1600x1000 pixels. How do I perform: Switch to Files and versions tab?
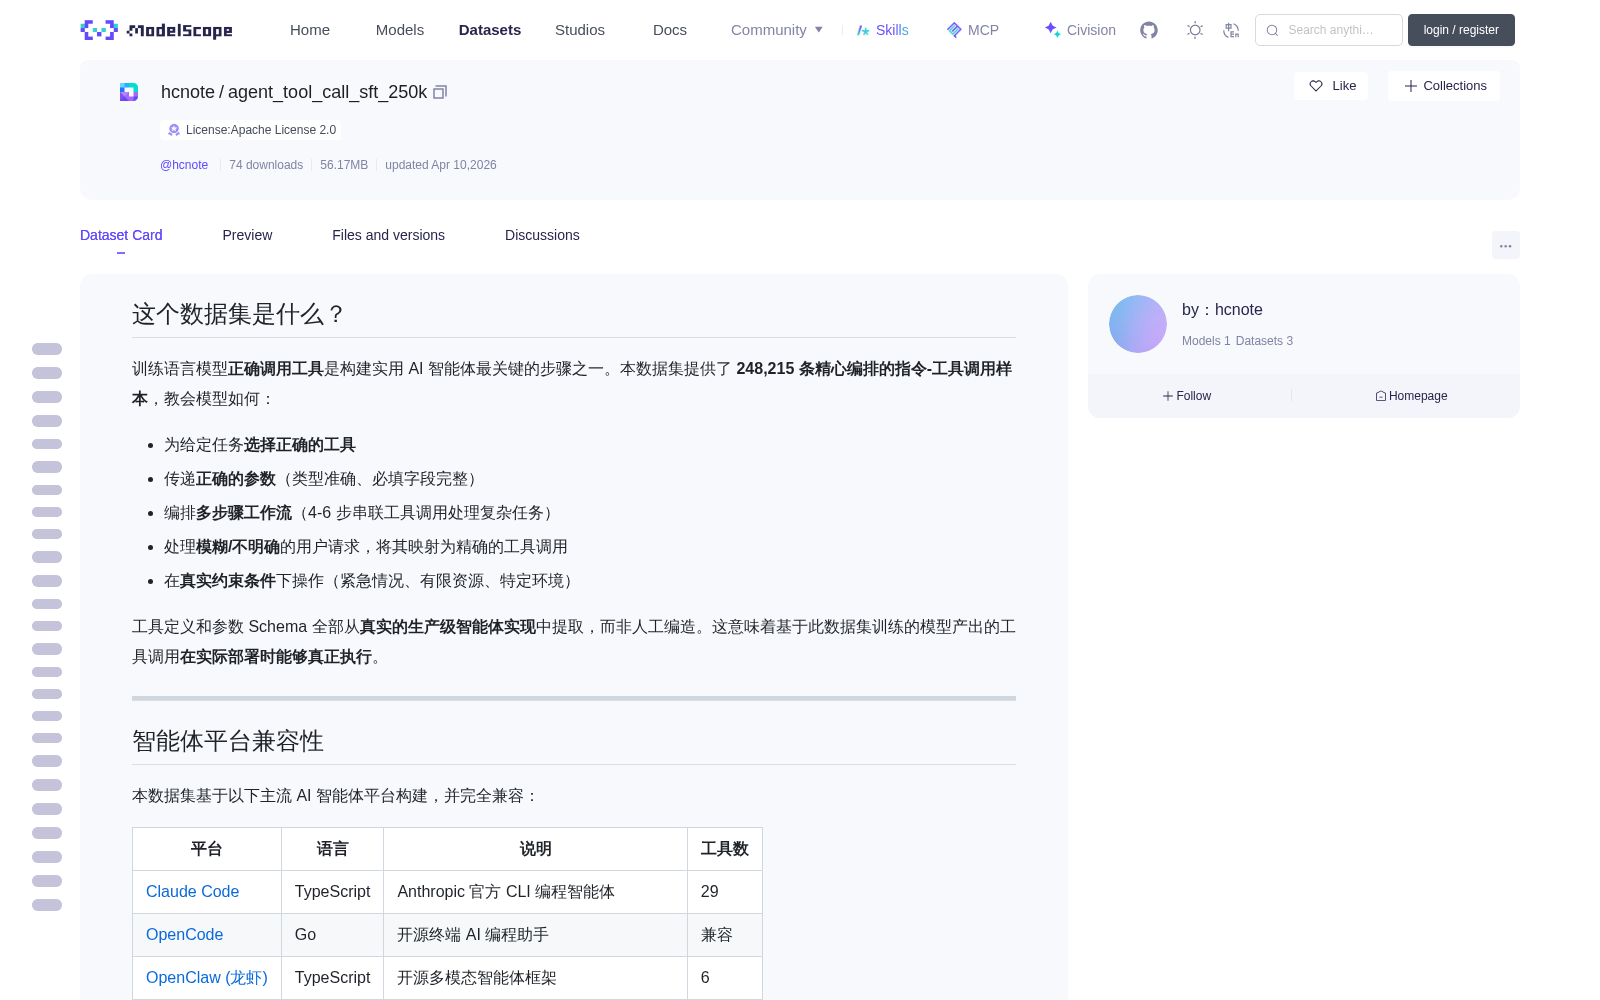tap(388, 235)
